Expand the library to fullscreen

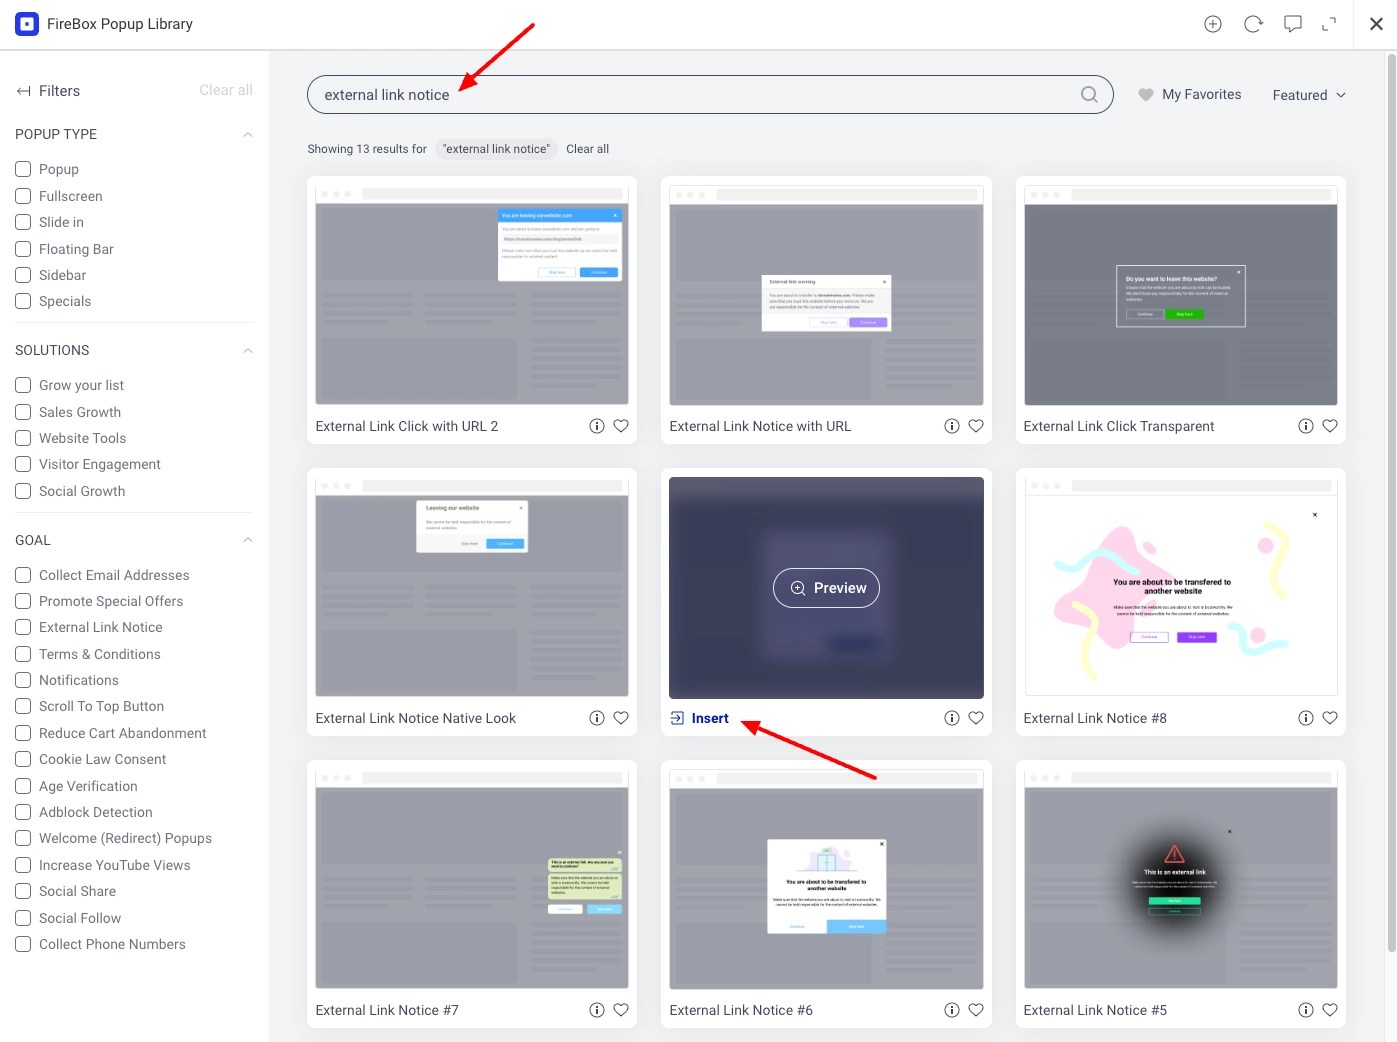click(1330, 23)
